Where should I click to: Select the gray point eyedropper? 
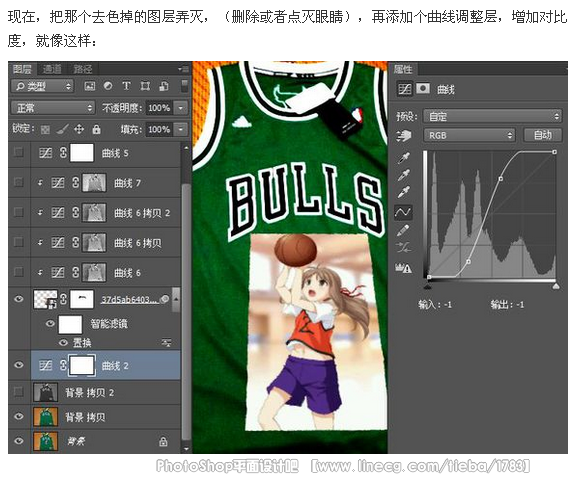coord(403,175)
